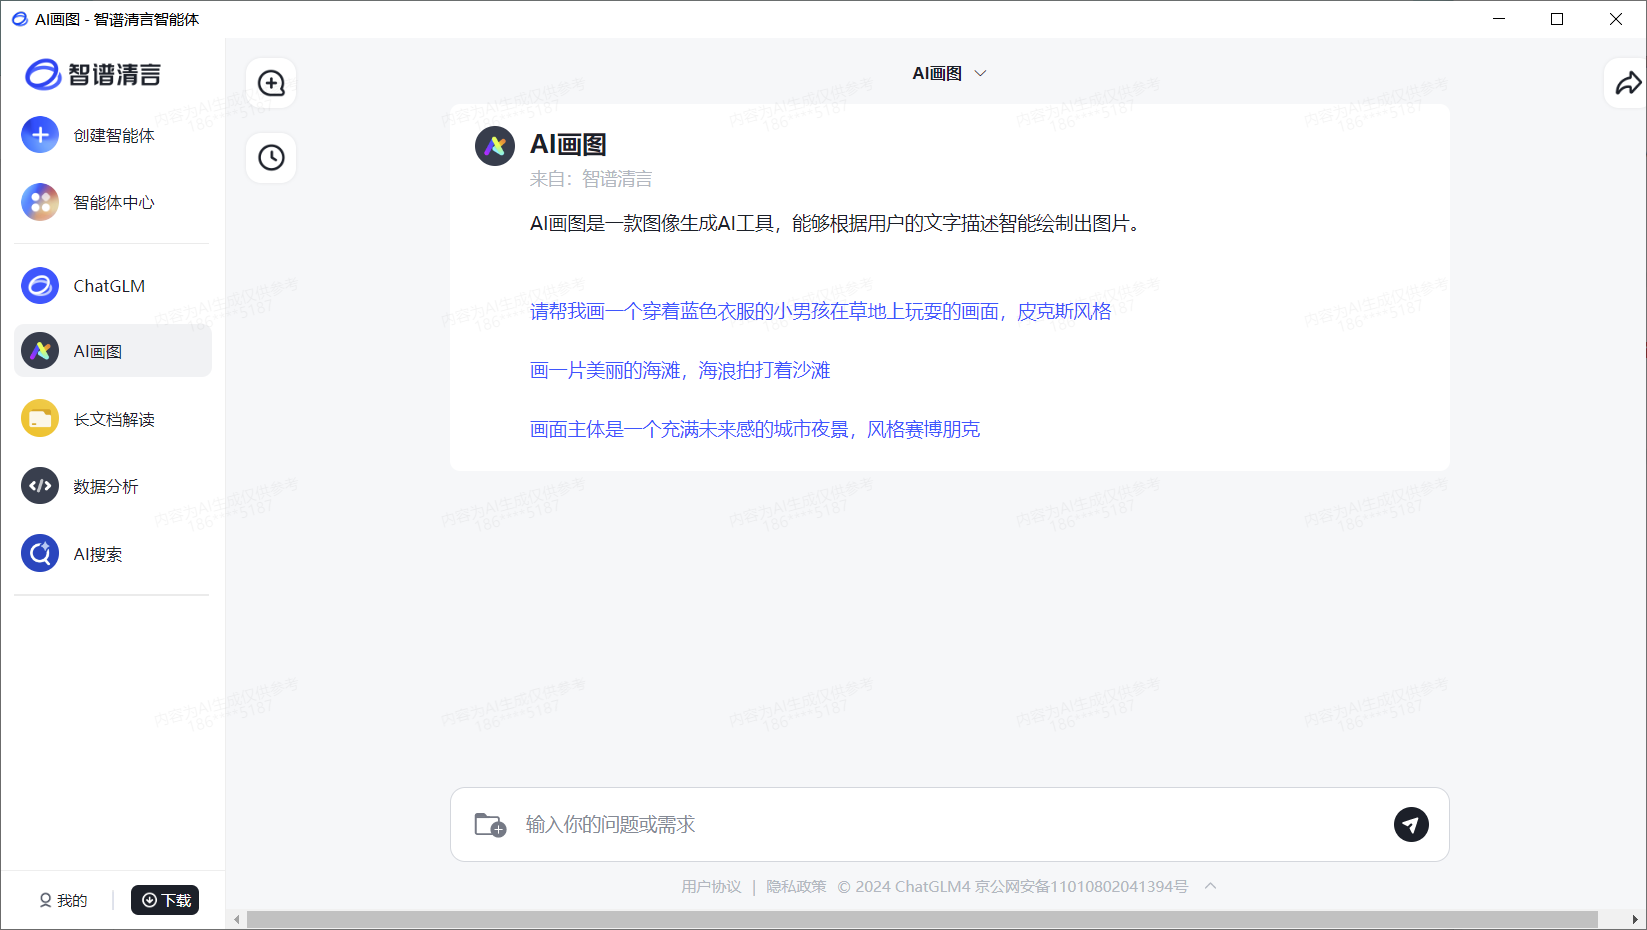Viewport: 1647px width, 930px height.
Task: Click the upload file folder icon
Action: coord(490,825)
